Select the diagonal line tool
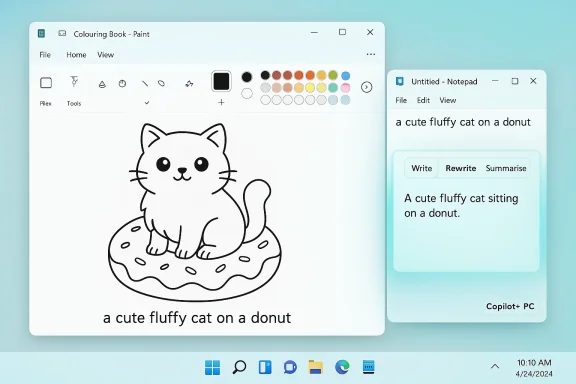 (x=145, y=84)
